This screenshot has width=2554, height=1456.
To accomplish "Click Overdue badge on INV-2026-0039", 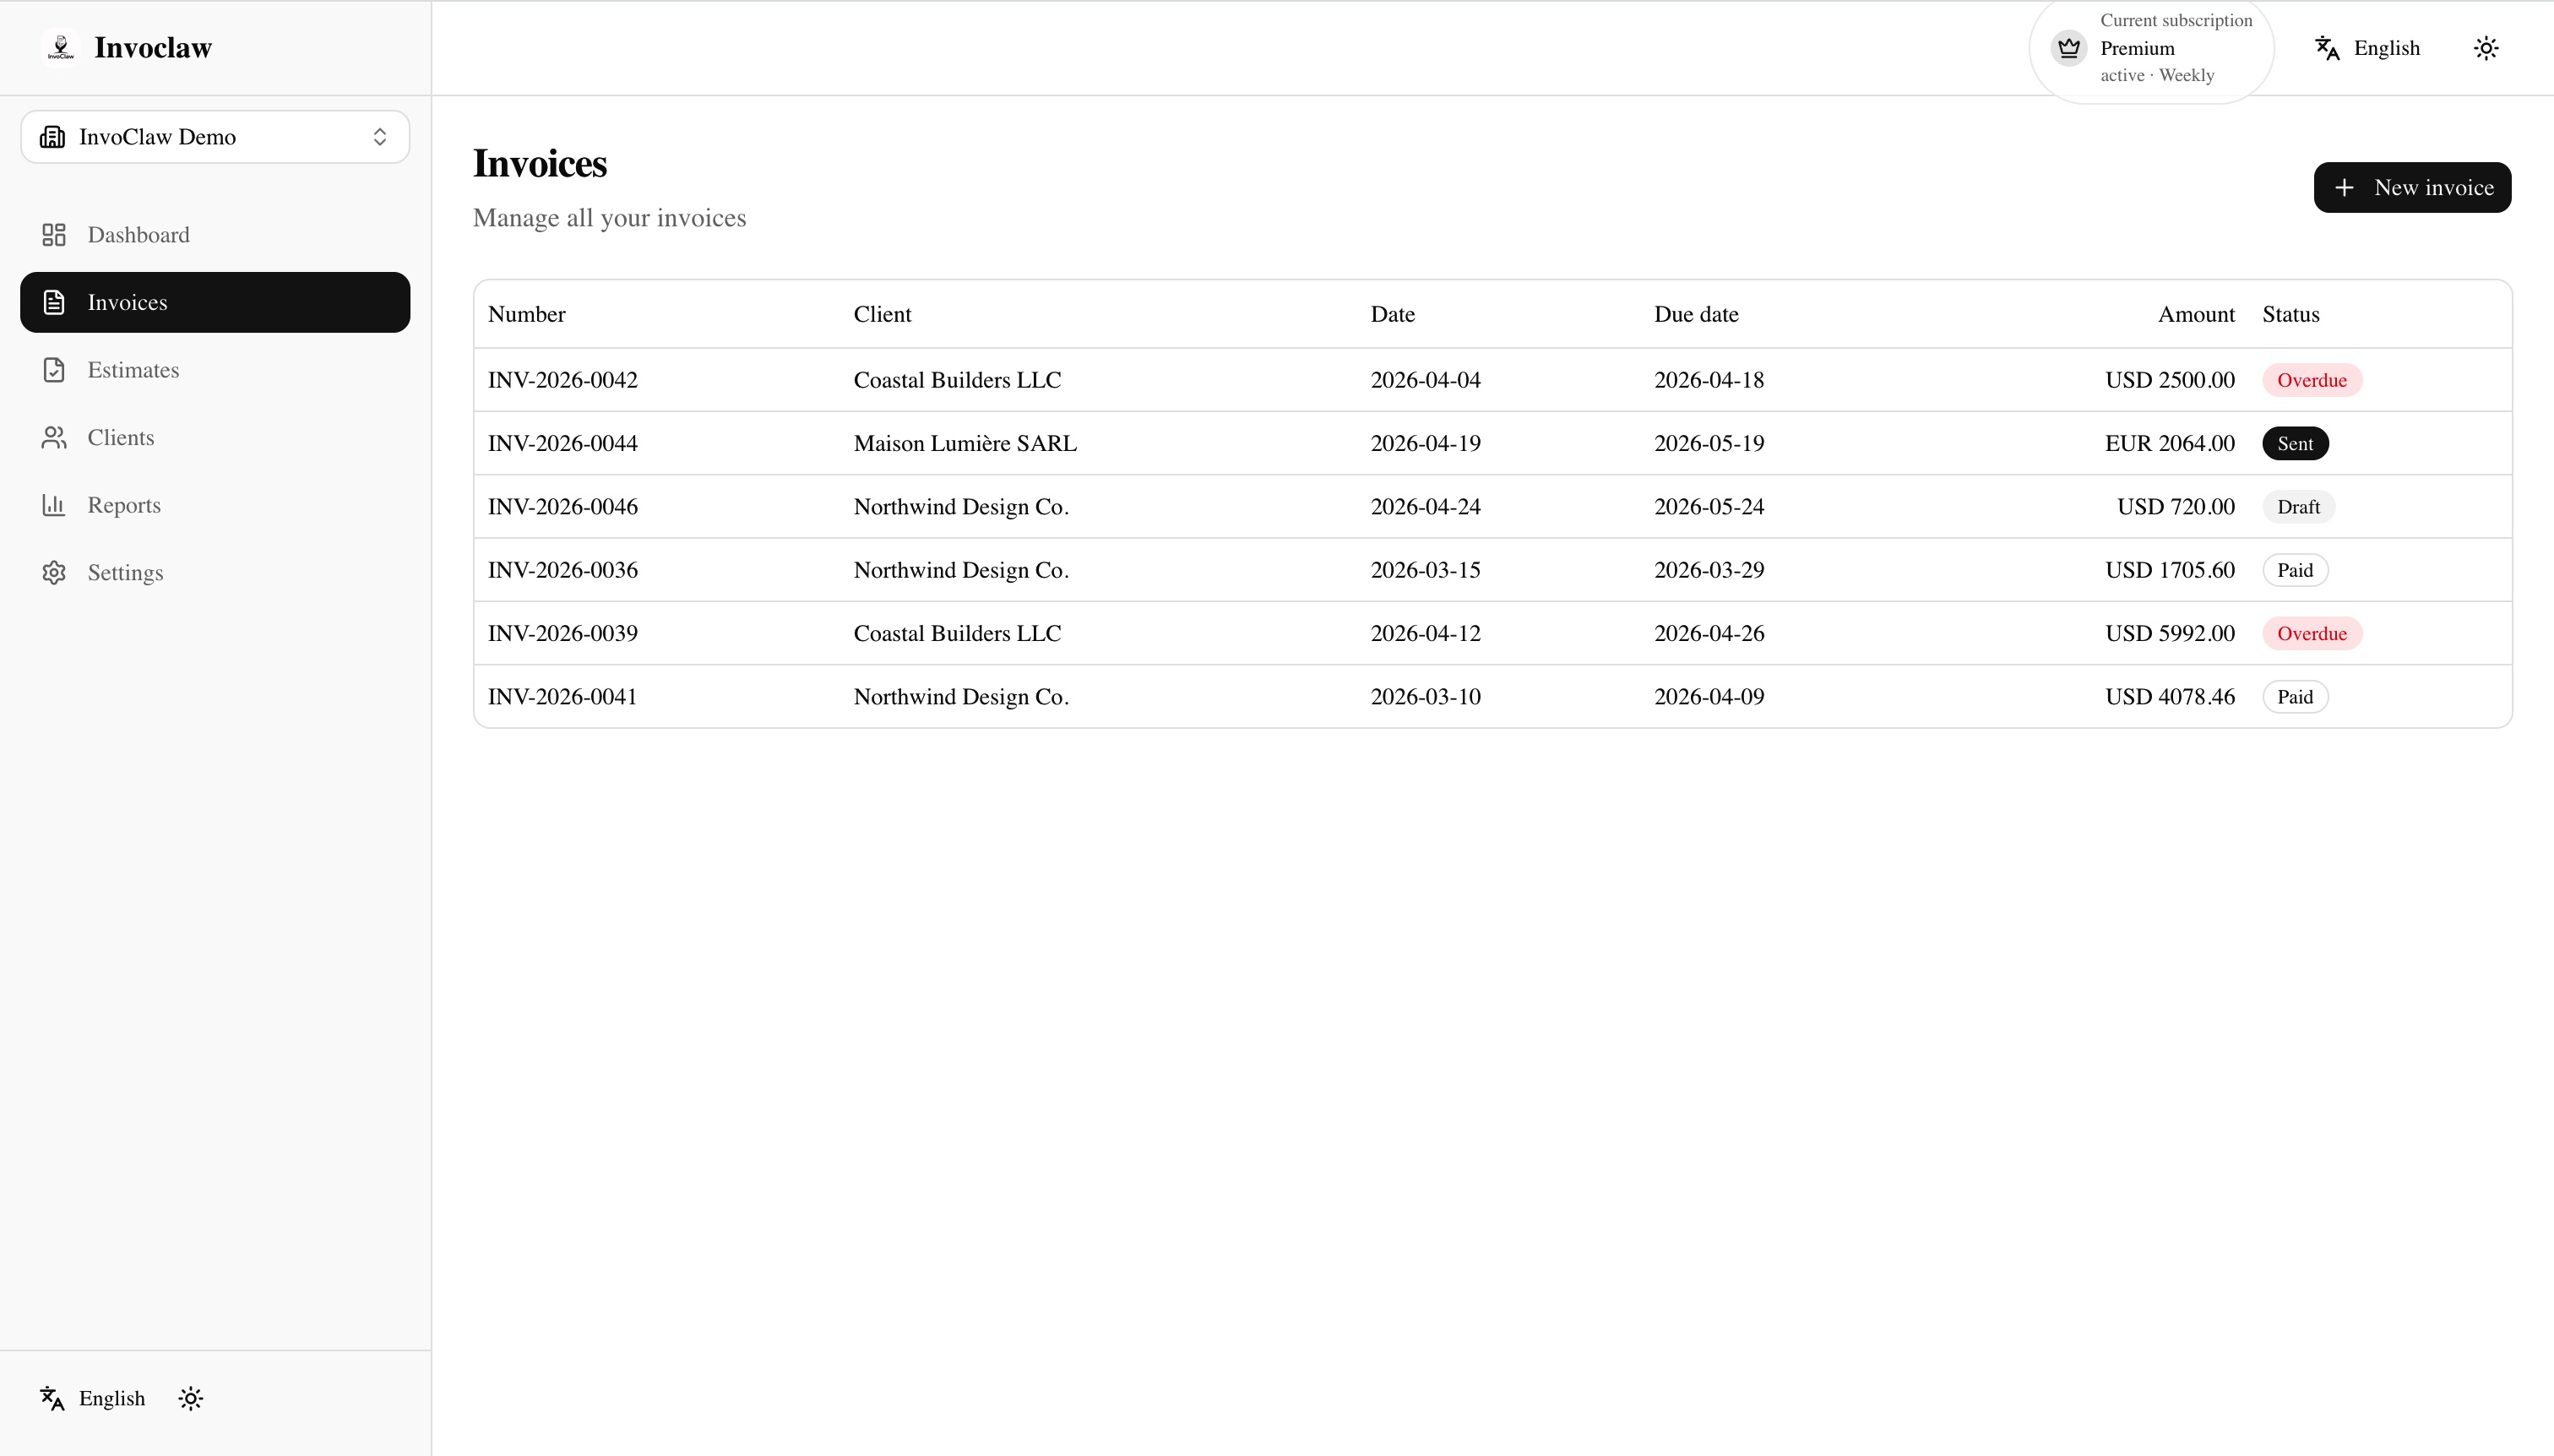I will pos(2312,633).
